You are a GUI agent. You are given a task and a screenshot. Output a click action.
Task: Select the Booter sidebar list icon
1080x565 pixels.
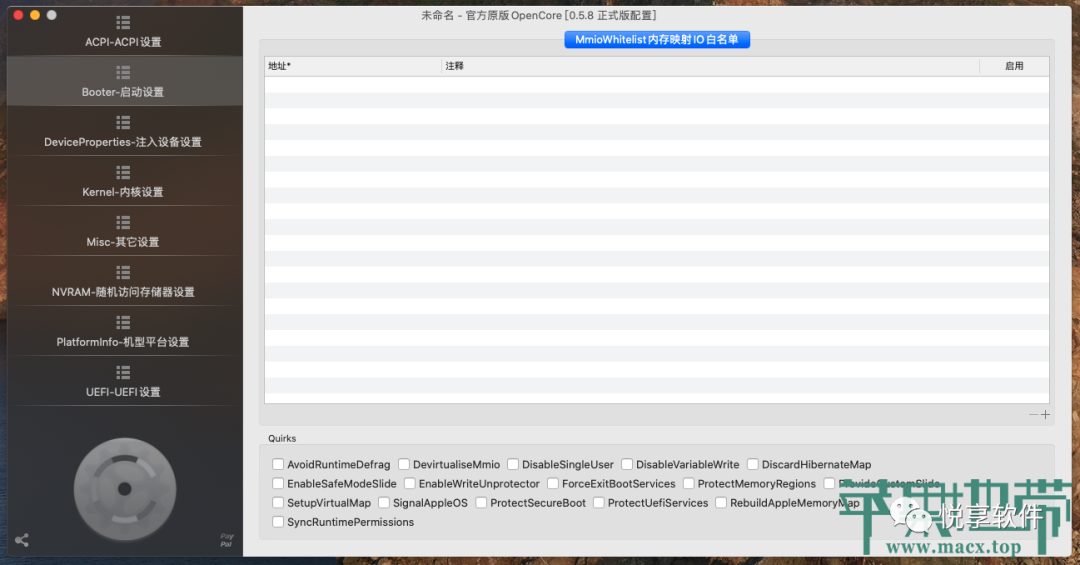pos(123,72)
